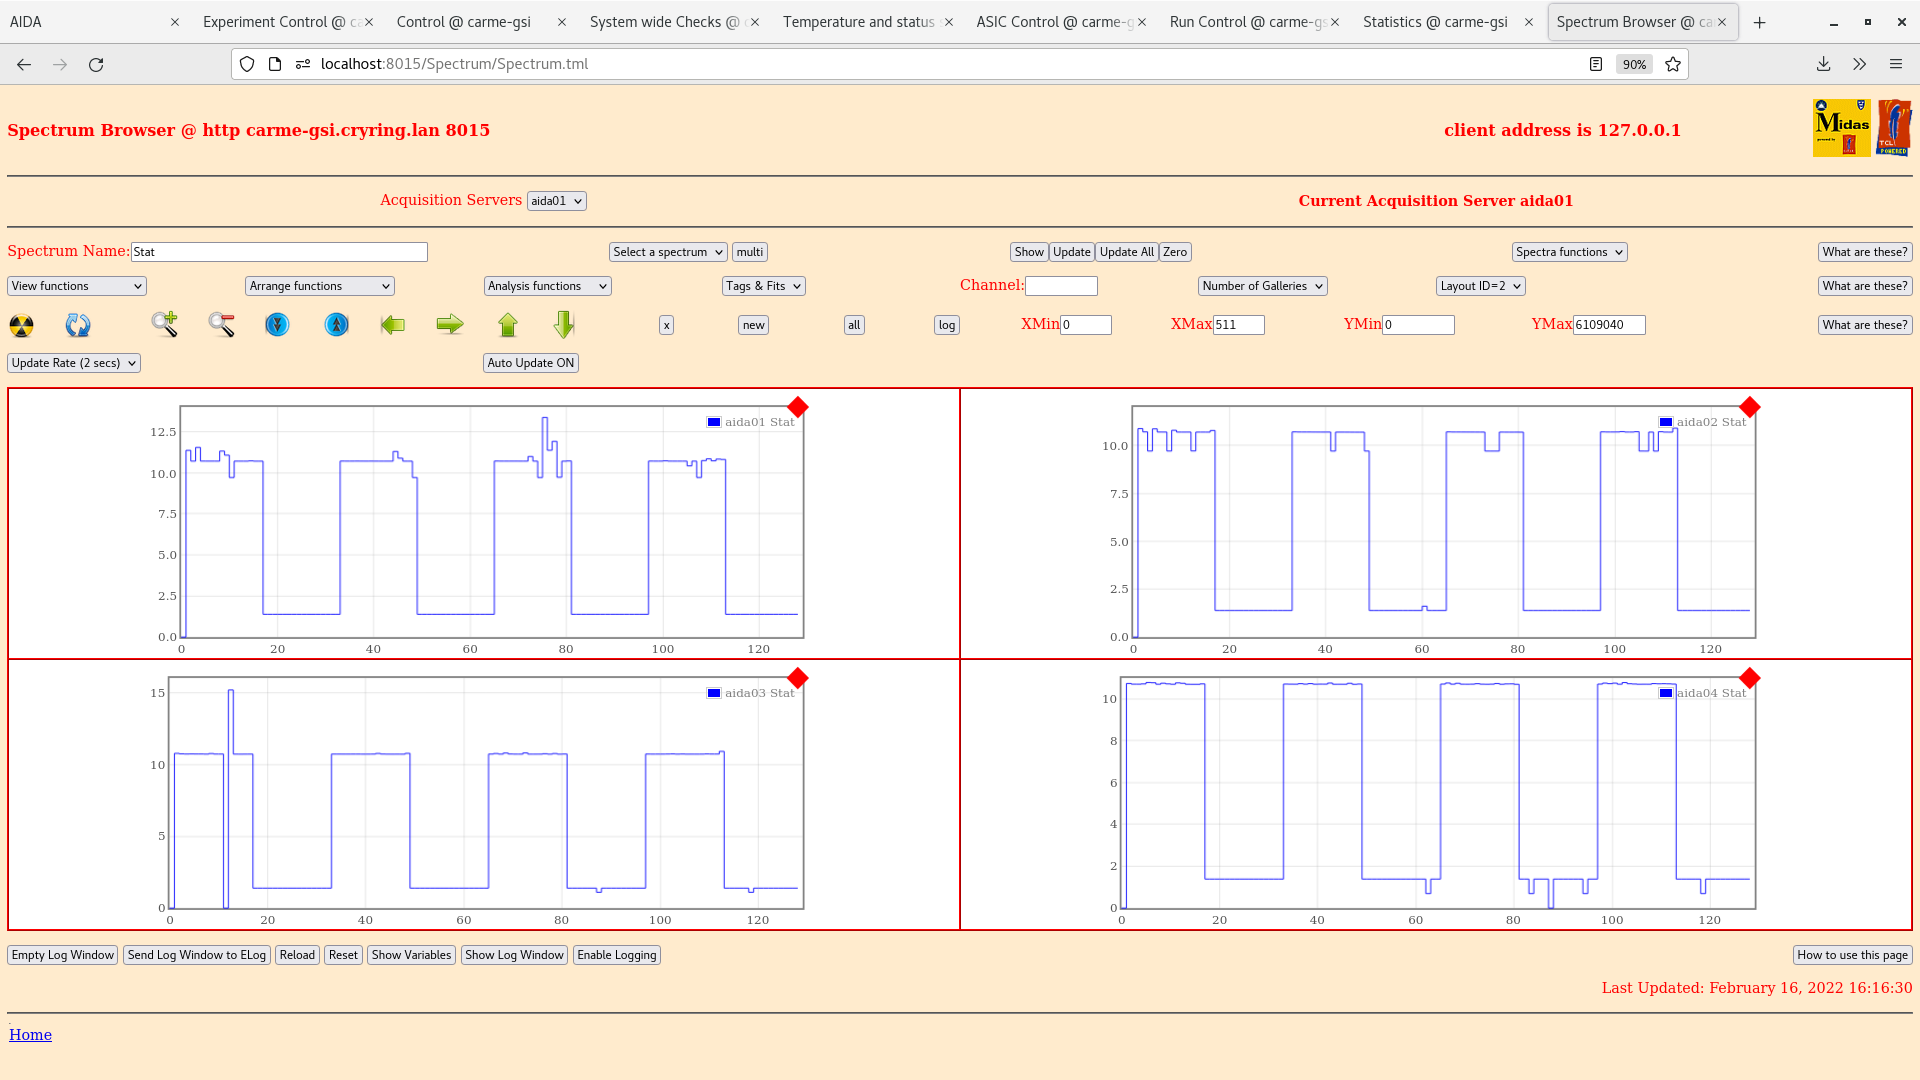Viewport: 1920px width, 1080px height.
Task: Click the XMax input field
Action: tap(1239, 325)
